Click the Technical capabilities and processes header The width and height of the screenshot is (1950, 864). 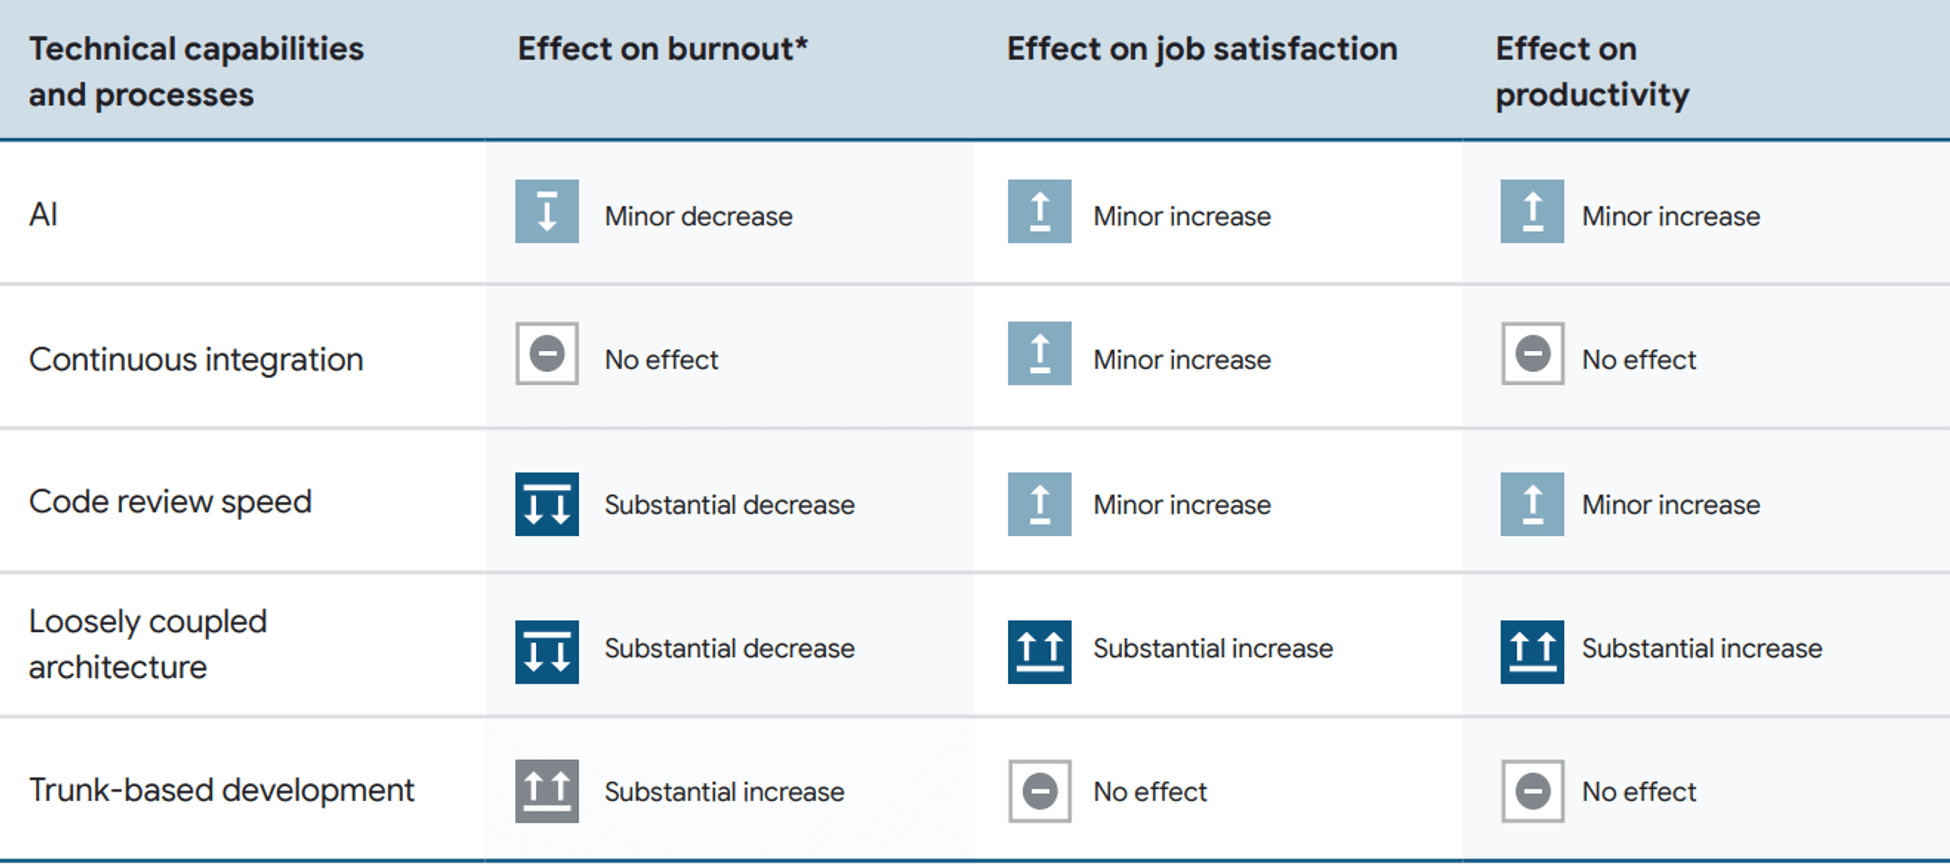point(196,71)
